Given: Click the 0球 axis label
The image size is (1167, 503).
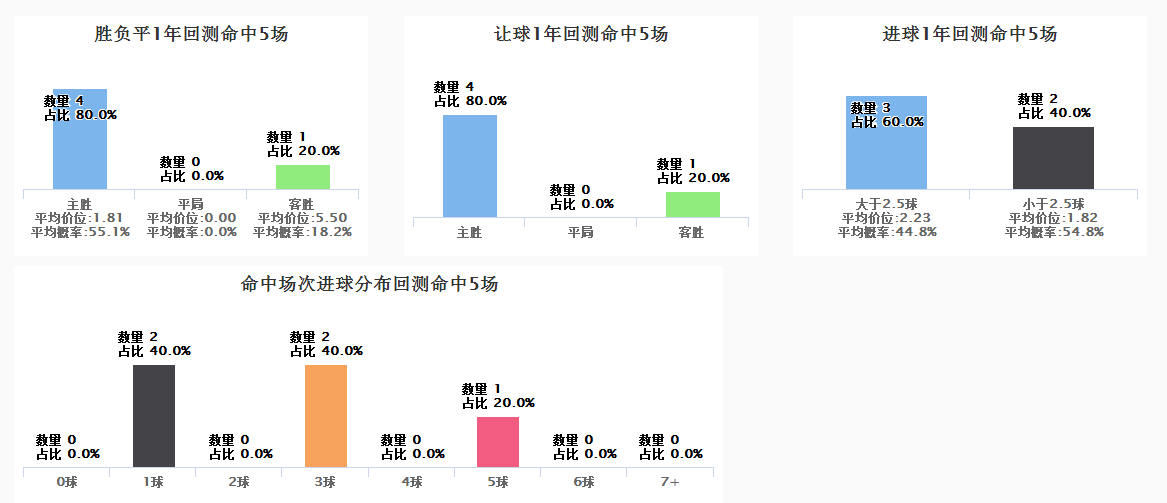Looking at the screenshot, I should (67, 482).
